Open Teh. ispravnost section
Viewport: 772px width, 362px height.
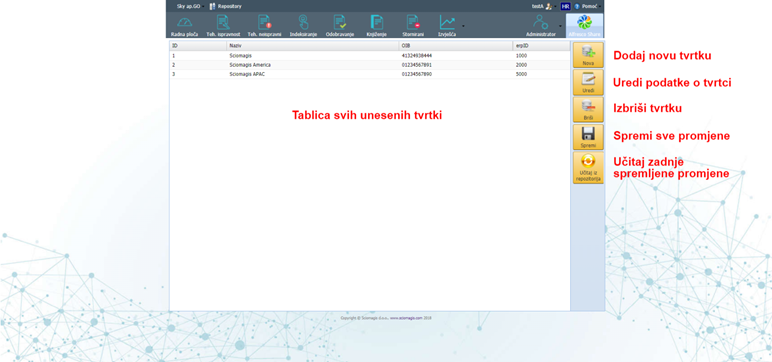pos(223,26)
